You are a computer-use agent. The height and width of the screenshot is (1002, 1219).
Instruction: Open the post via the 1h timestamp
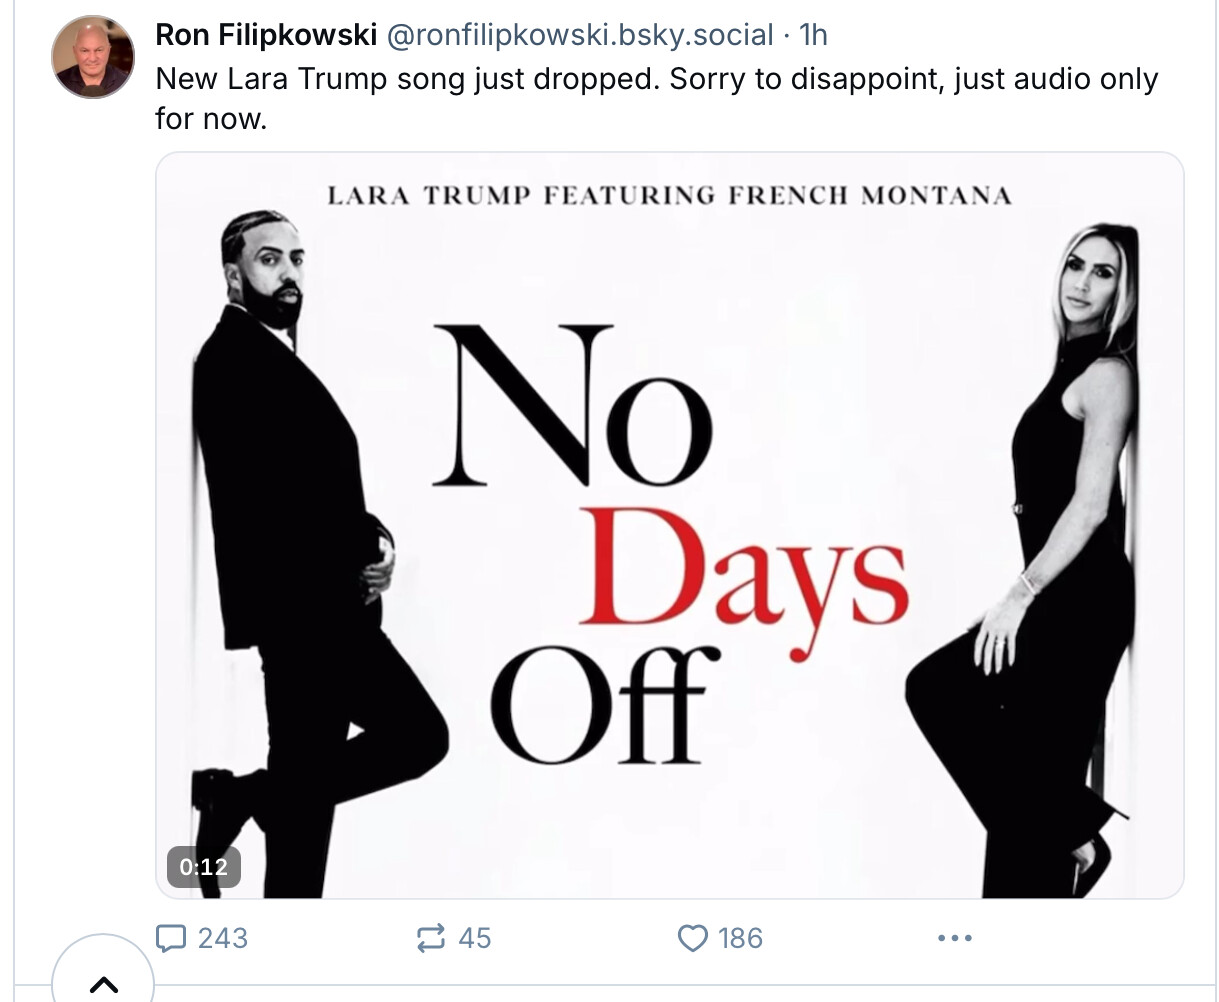[814, 35]
